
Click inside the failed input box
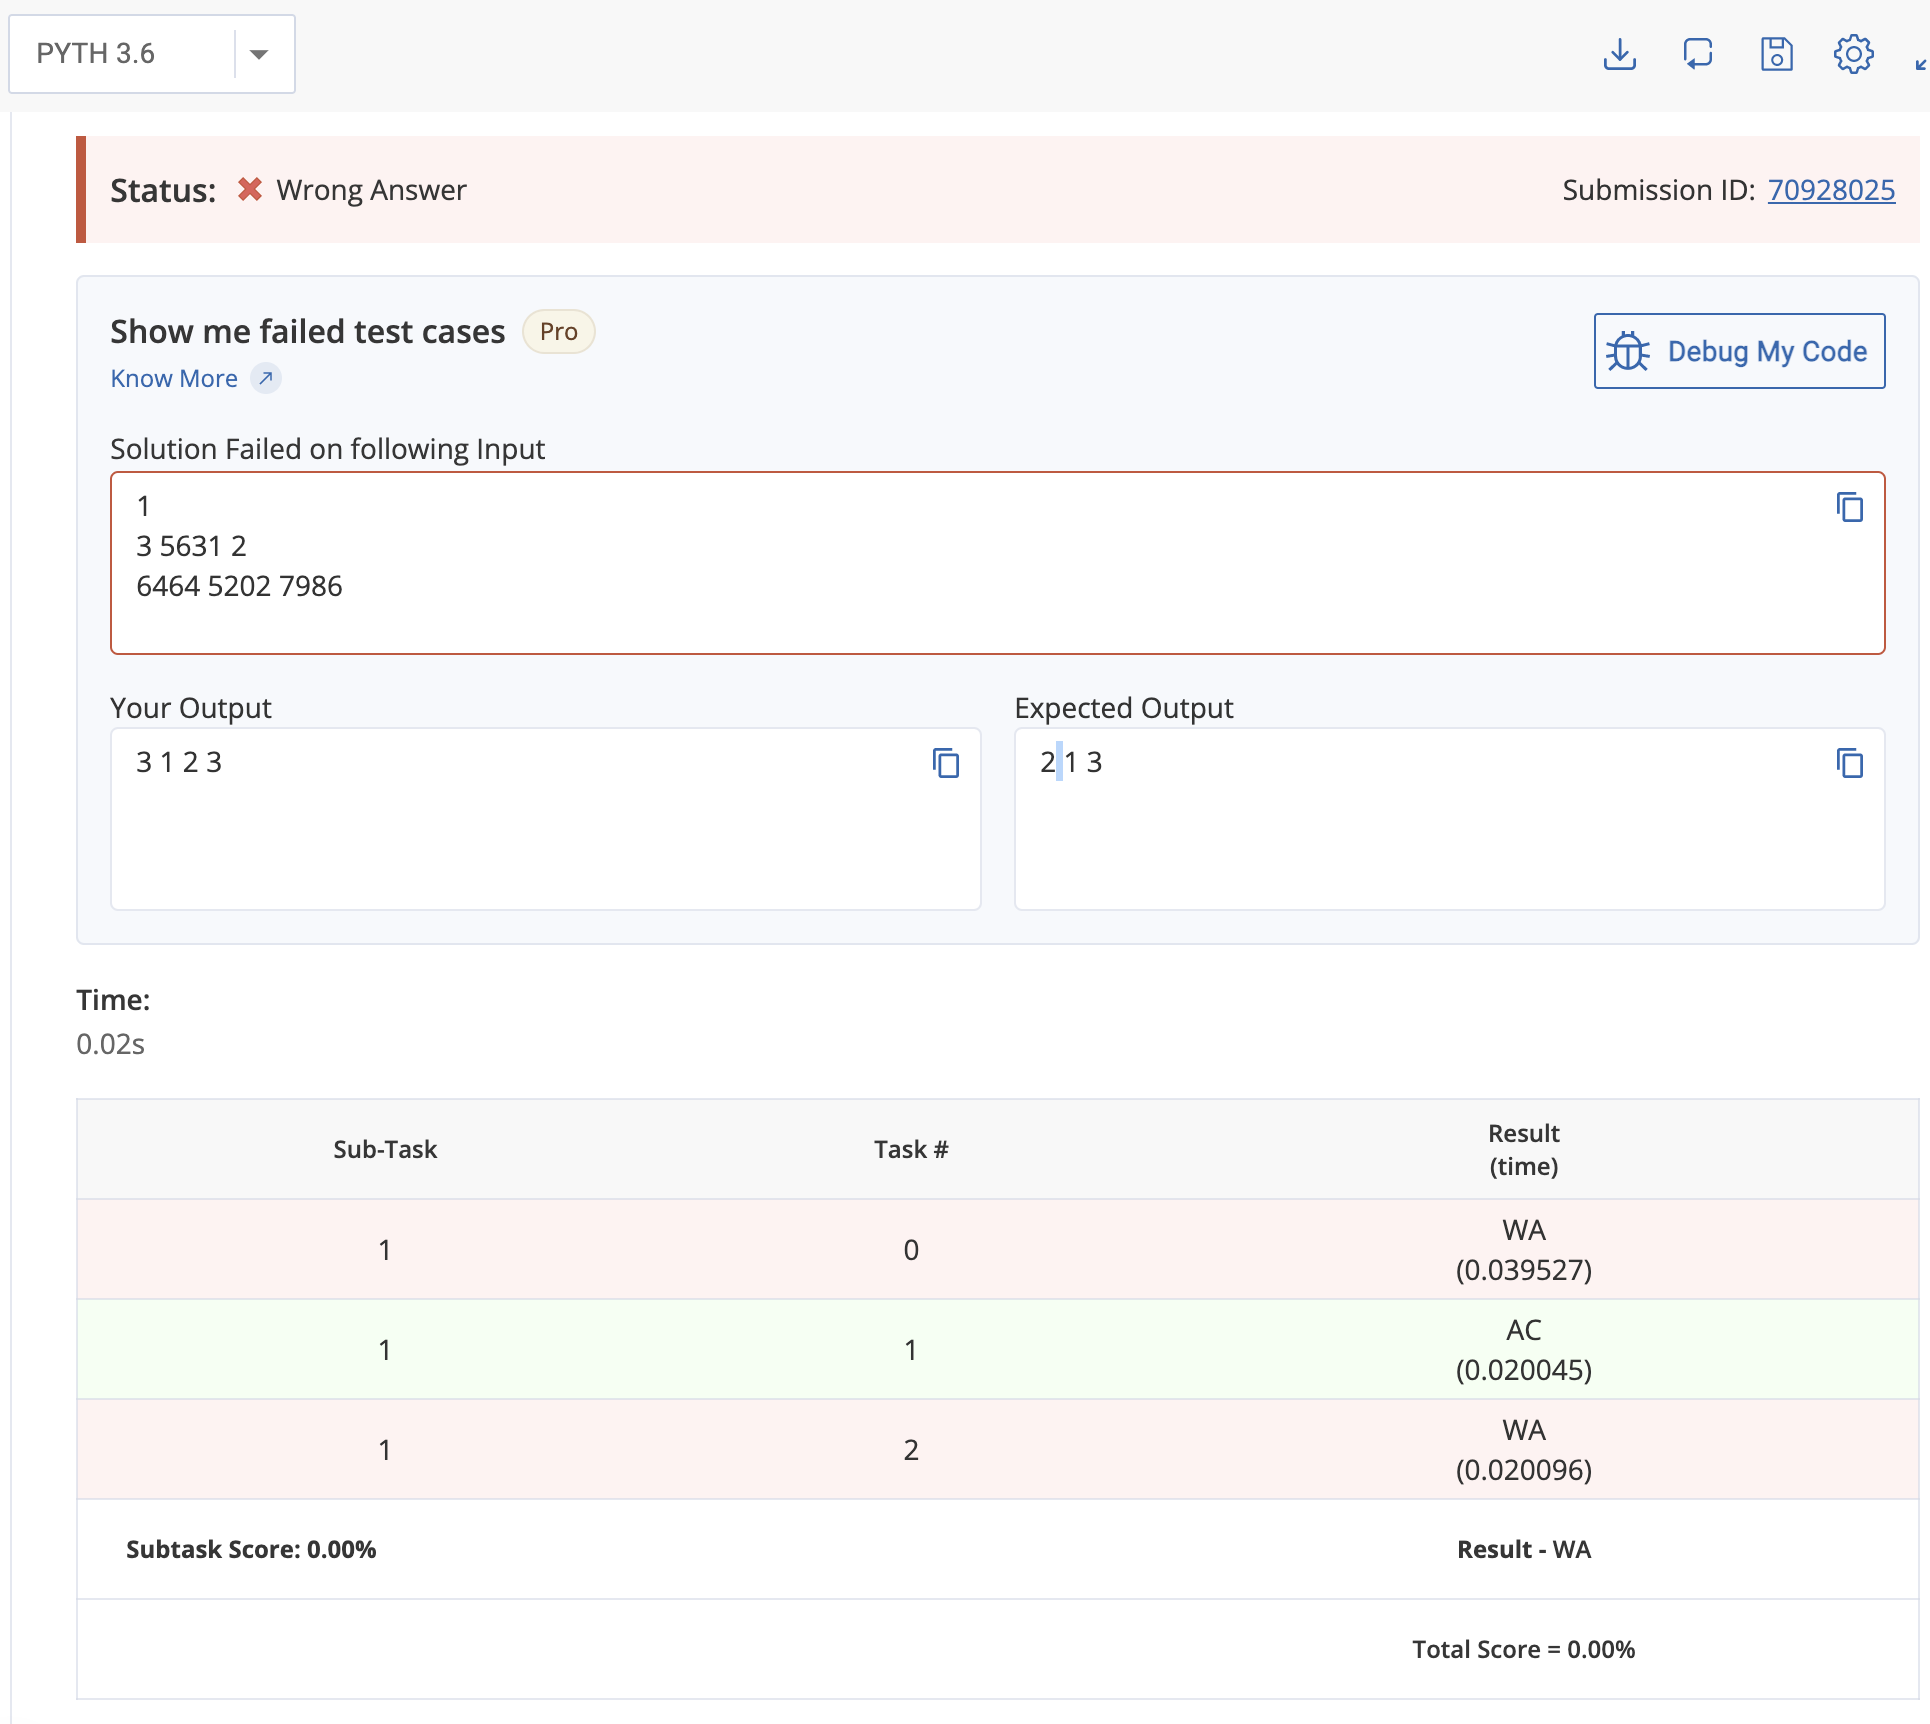[x=997, y=600]
